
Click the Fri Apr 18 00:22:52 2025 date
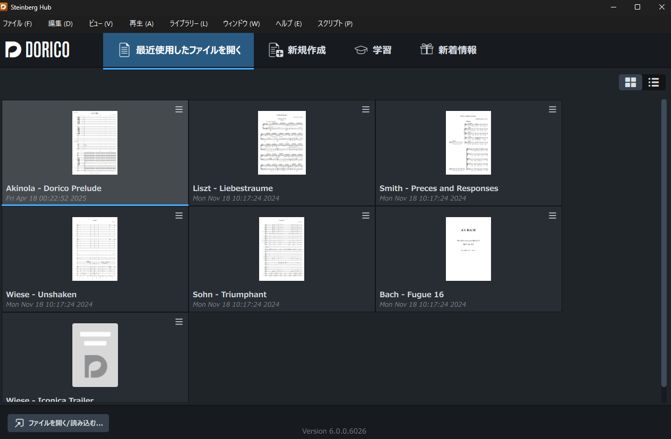[x=46, y=198]
